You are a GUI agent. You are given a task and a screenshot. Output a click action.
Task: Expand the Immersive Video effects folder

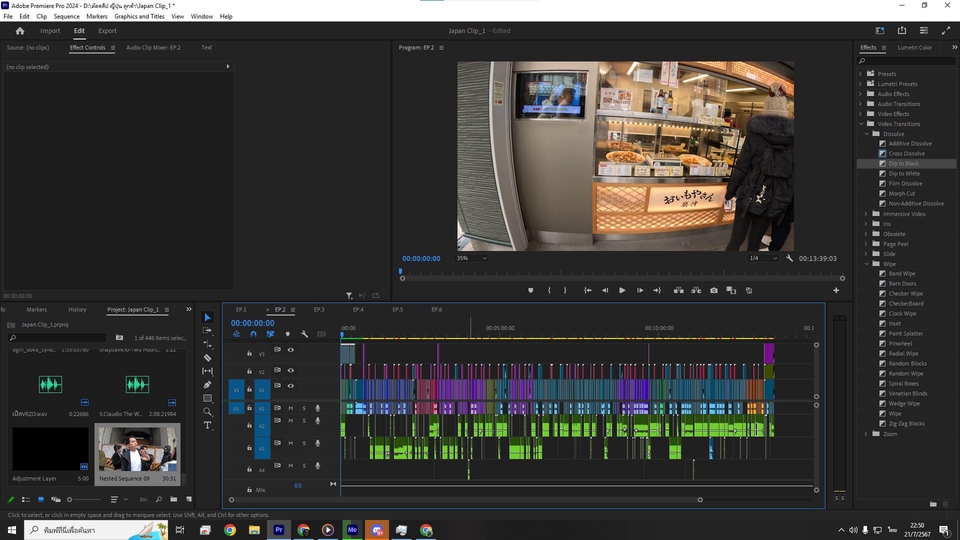pyautogui.click(x=866, y=214)
